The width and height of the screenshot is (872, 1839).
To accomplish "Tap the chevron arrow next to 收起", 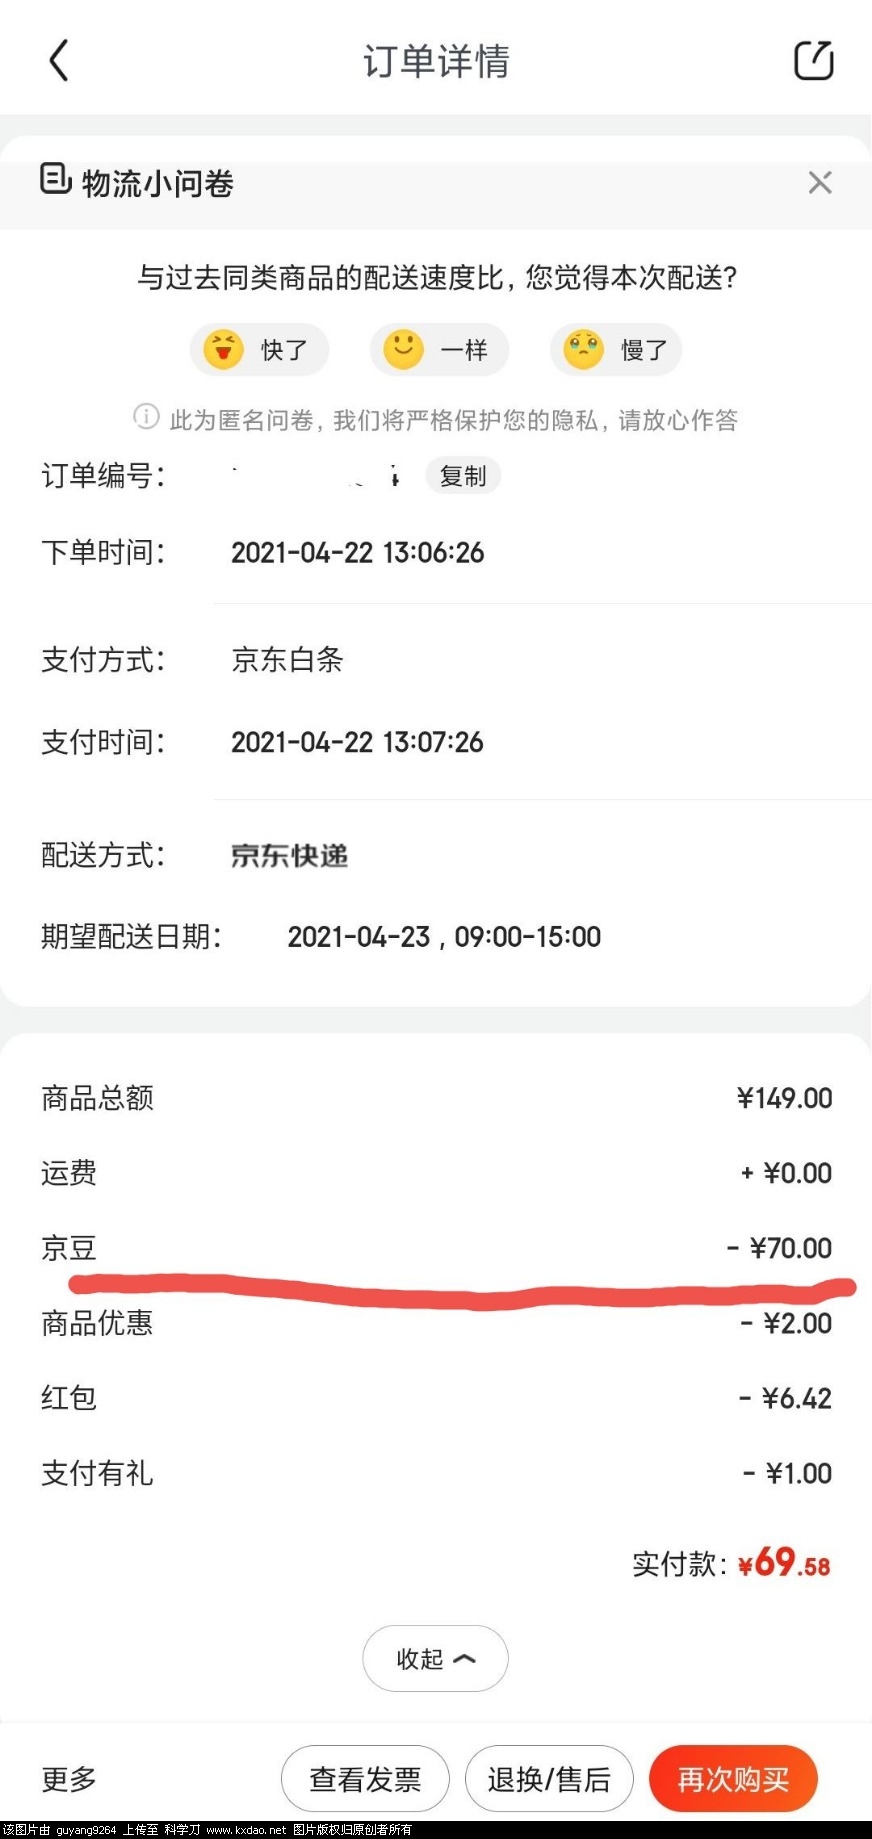I will [465, 1658].
